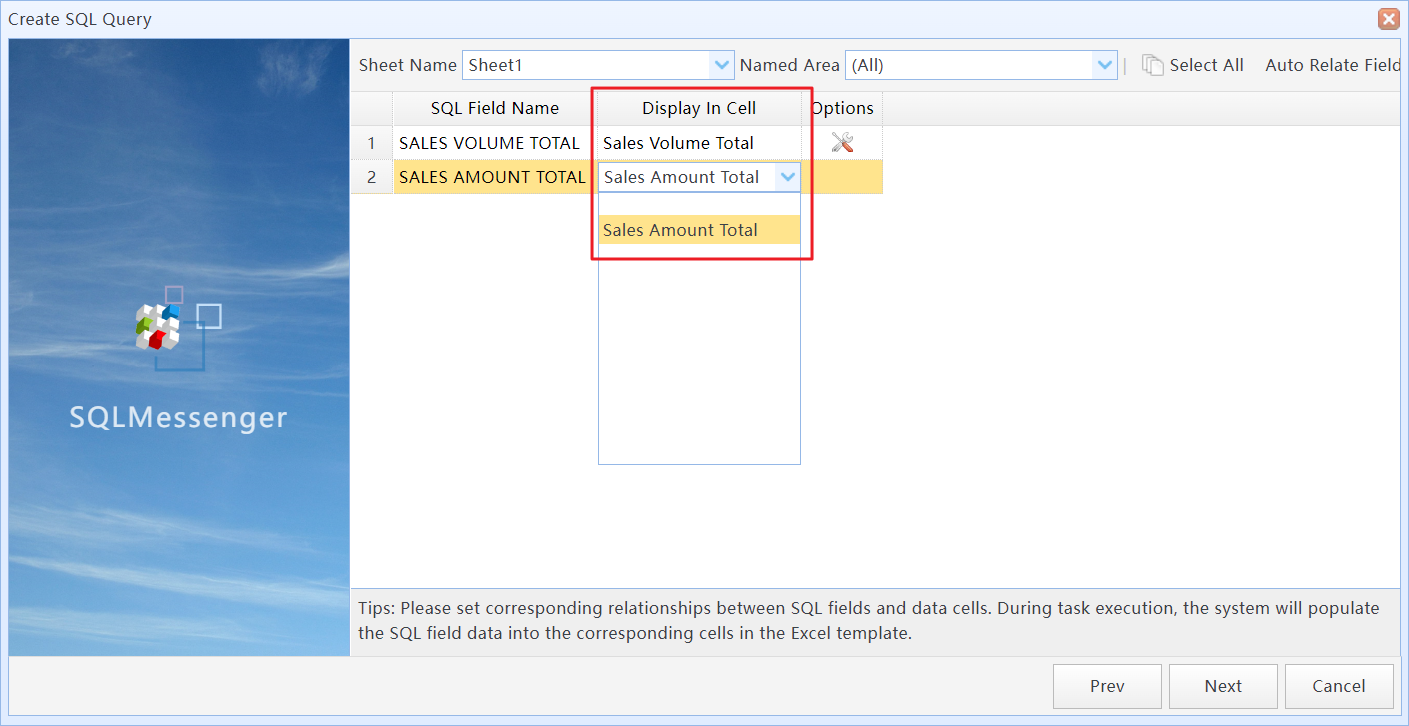Collapse the Sales Amount Total cell dropdown arrow
The width and height of the screenshot is (1409, 726).
coord(788,177)
